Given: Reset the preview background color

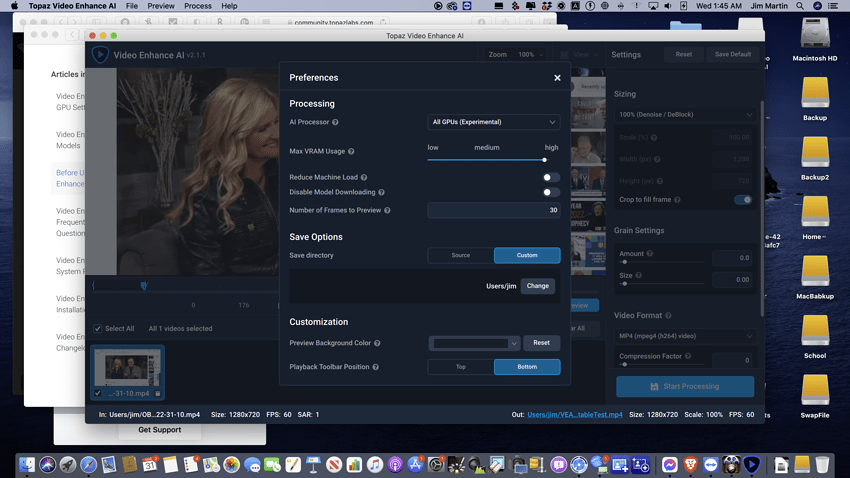Looking at the screenshot, I should pyautogui.click(x=542, y=343).
